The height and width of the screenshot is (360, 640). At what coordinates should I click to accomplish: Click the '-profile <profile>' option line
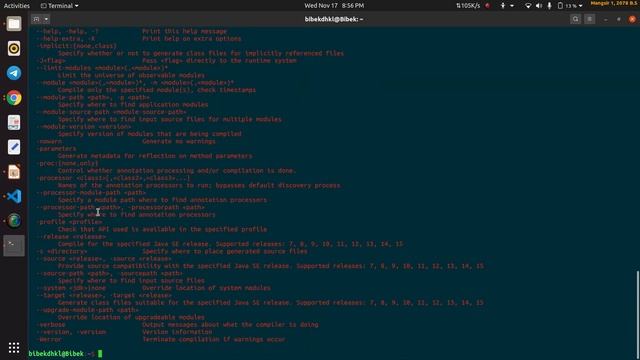[70, 222]
